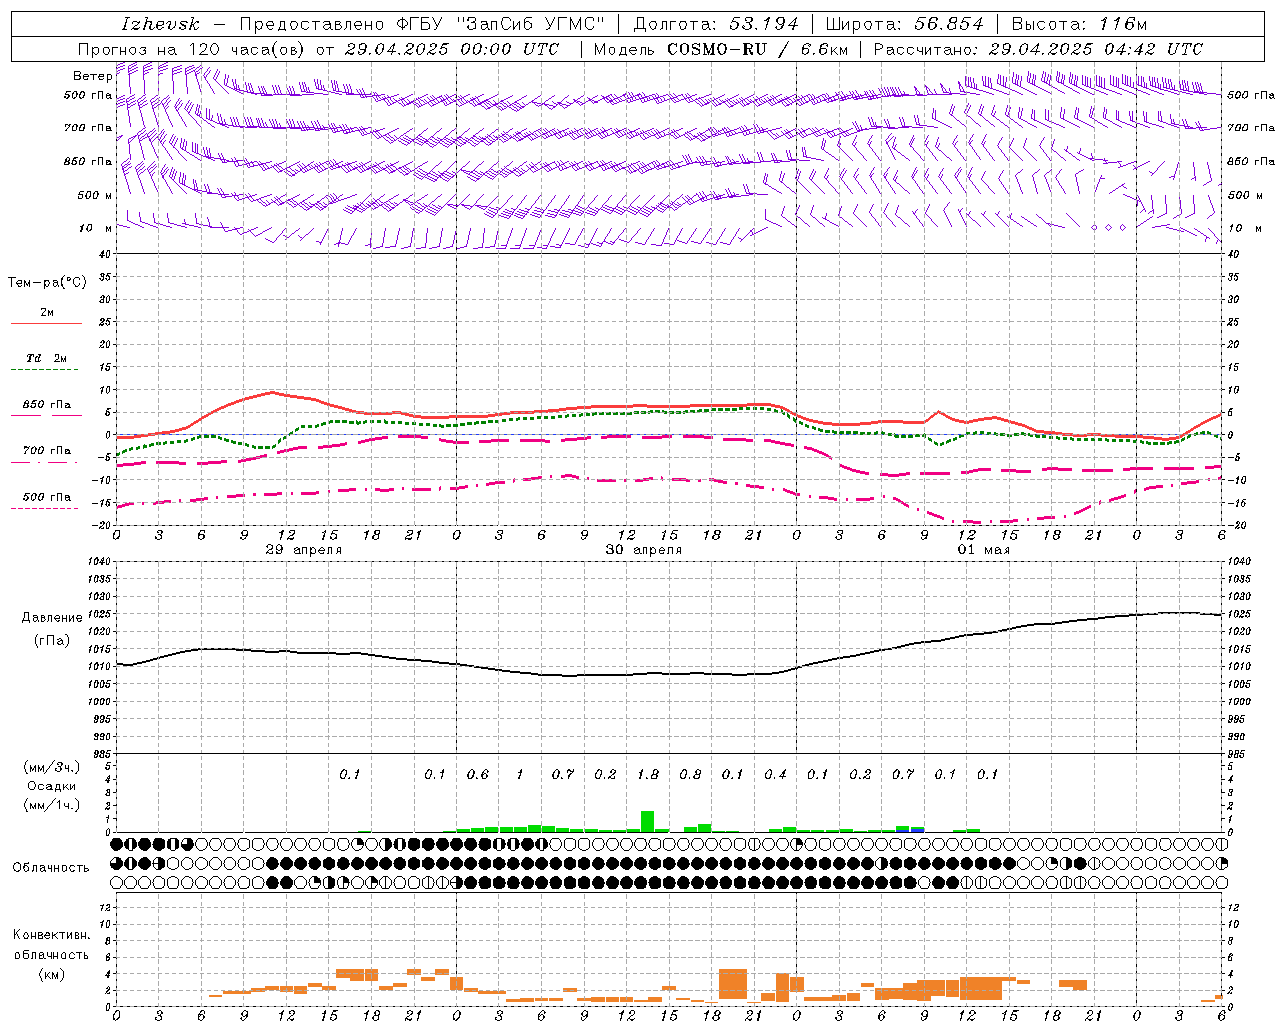Click the Облачность cloud cover label
The height and width of the screenshot is (1024, 1280).
coord(51,868)
